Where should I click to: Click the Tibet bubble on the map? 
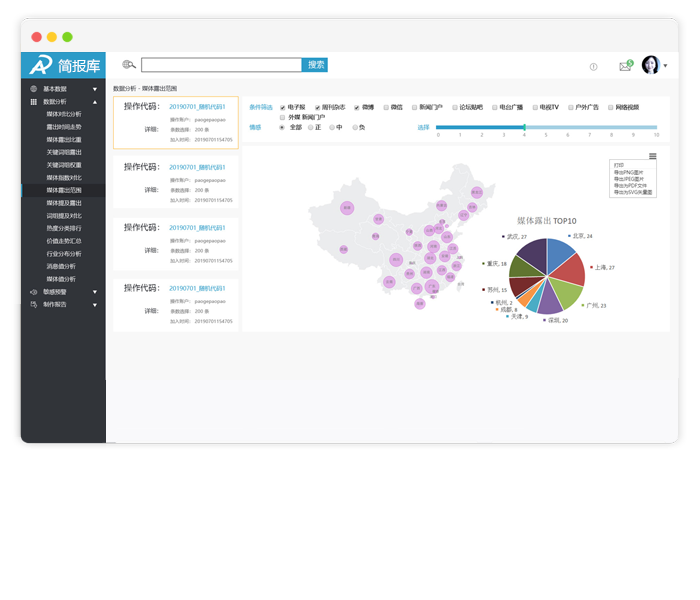(x=343, y=250)
